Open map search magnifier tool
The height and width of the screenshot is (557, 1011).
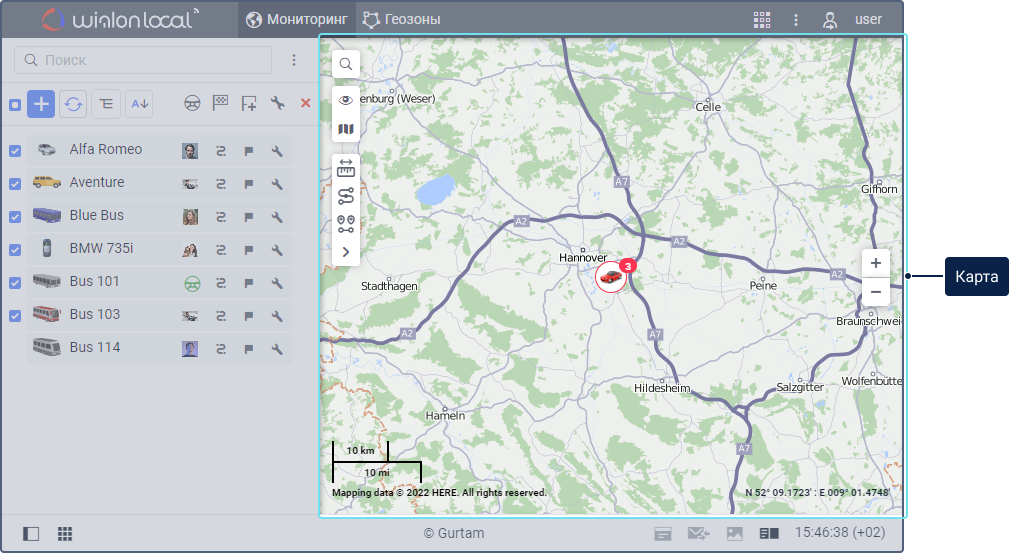(346, 64)
